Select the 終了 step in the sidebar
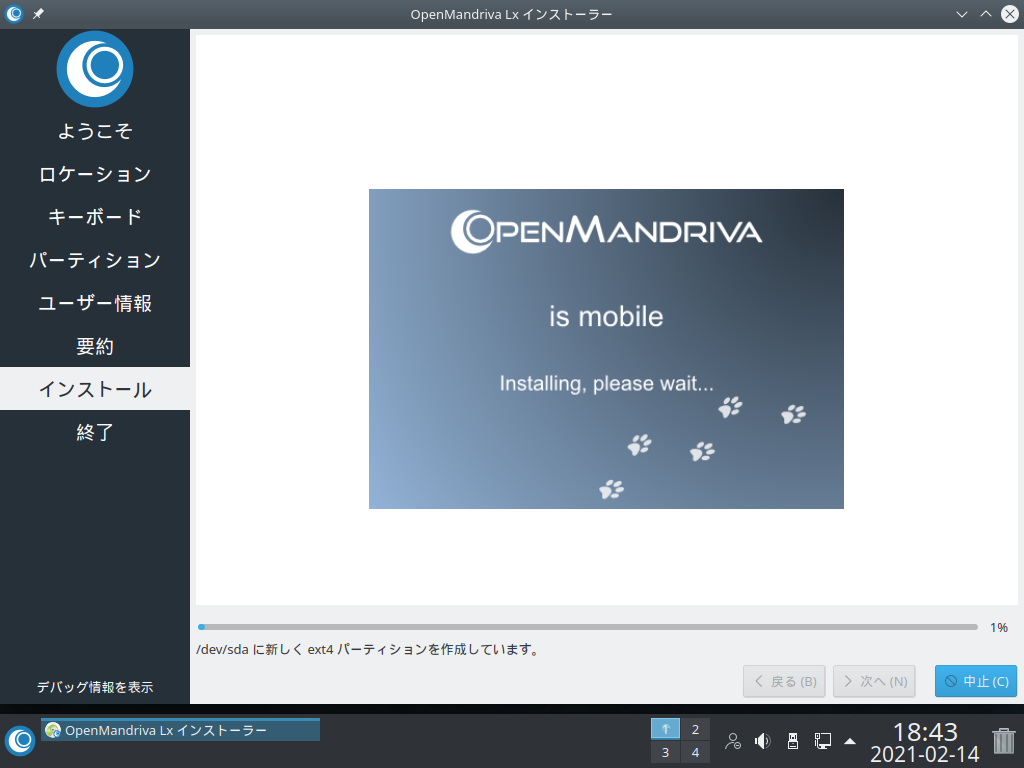Image resolution: width=1024 pixels, height=768 pixels. coord(95,432)
